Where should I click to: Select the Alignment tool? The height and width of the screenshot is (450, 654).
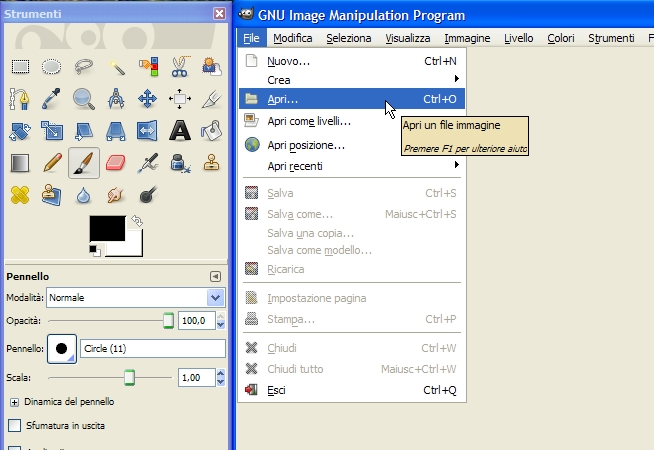pos(180,99)
